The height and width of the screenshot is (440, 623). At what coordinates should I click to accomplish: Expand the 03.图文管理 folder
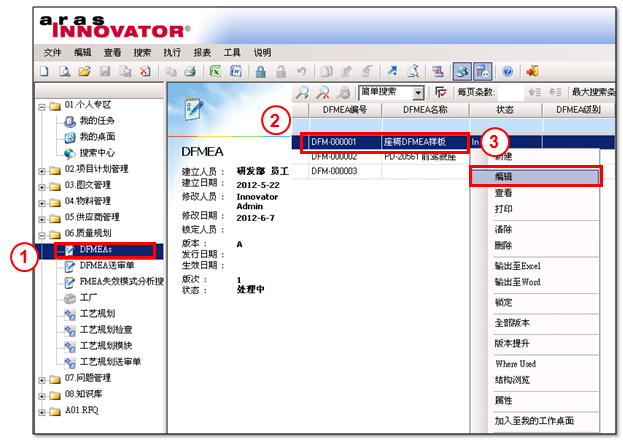[x=42, y=187]
